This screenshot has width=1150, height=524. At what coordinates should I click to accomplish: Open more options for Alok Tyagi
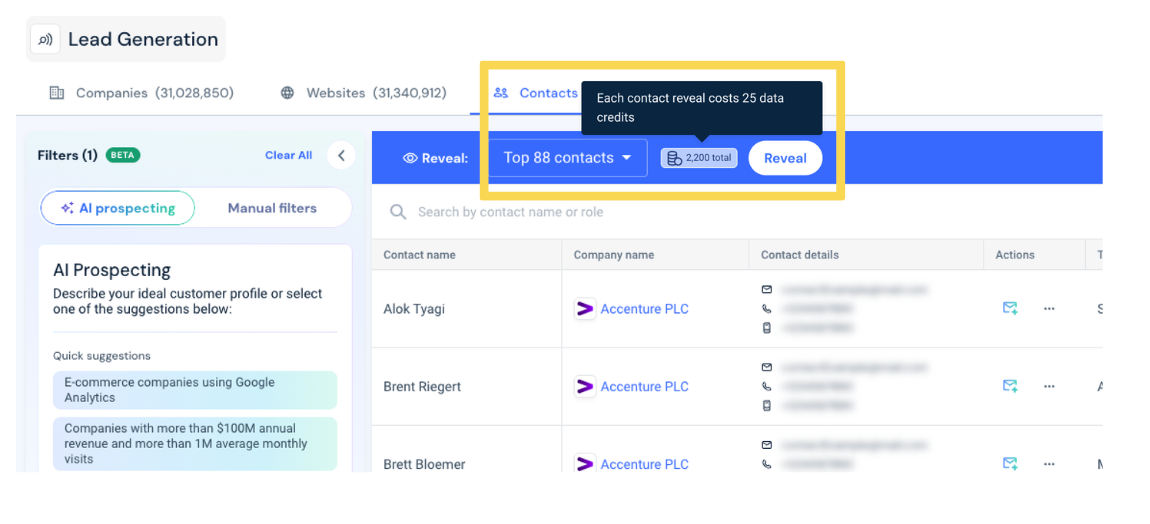(x=1049, y=309)
